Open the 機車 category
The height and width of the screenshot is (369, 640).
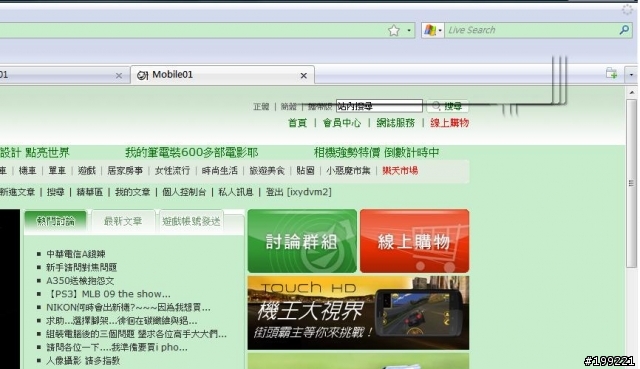coord(27,171)
